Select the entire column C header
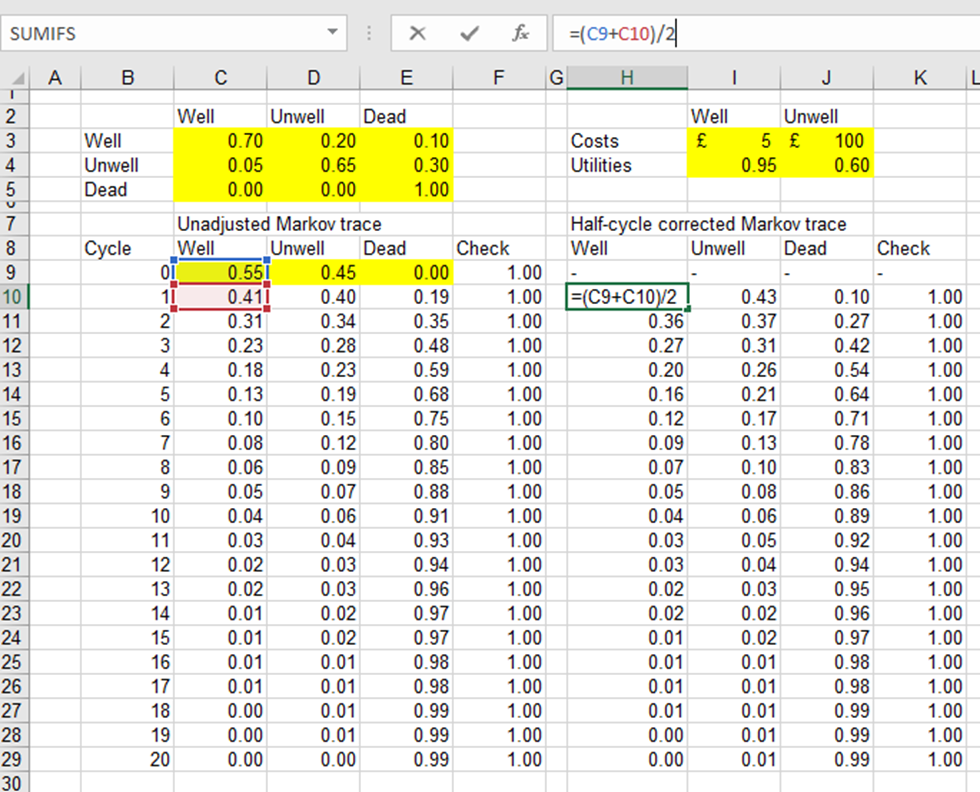Viewport: 980px width, 792px height. tap(220, 76)
